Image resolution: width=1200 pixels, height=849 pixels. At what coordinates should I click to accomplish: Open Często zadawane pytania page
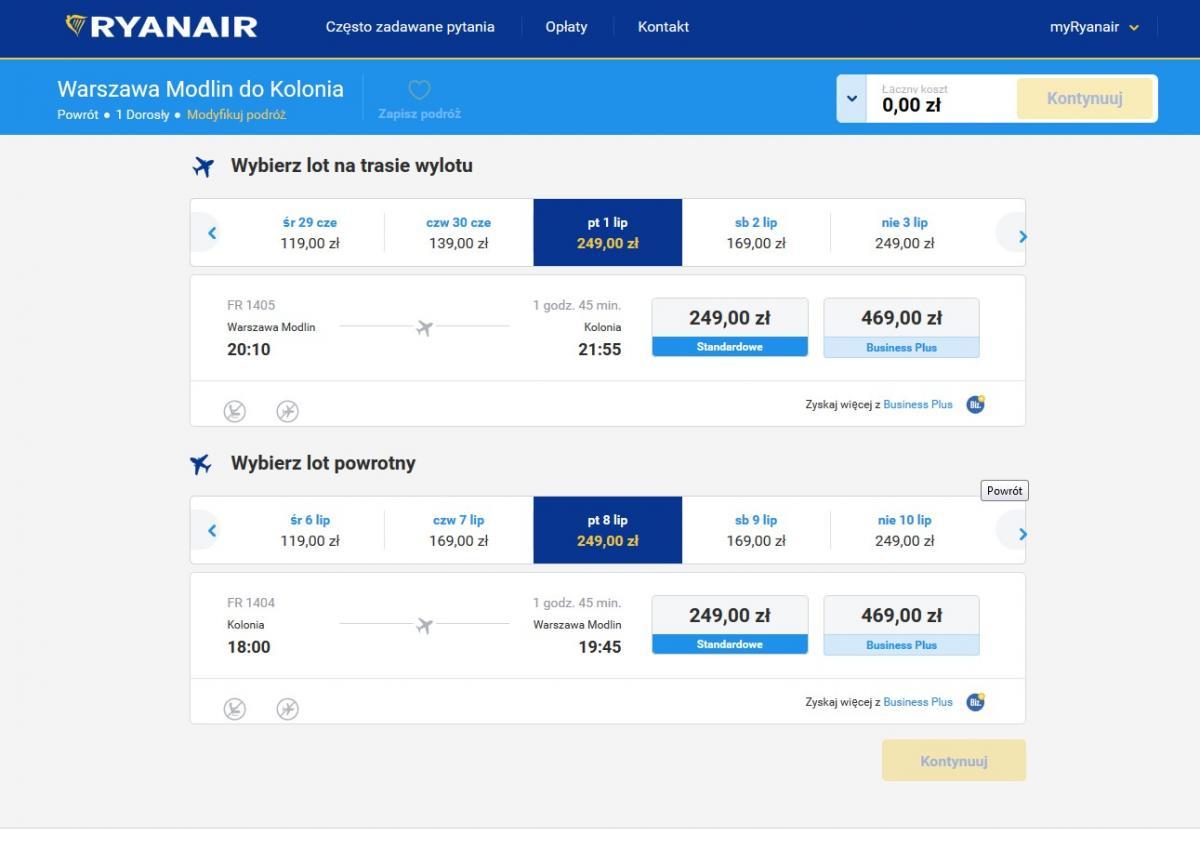point(410,27)
